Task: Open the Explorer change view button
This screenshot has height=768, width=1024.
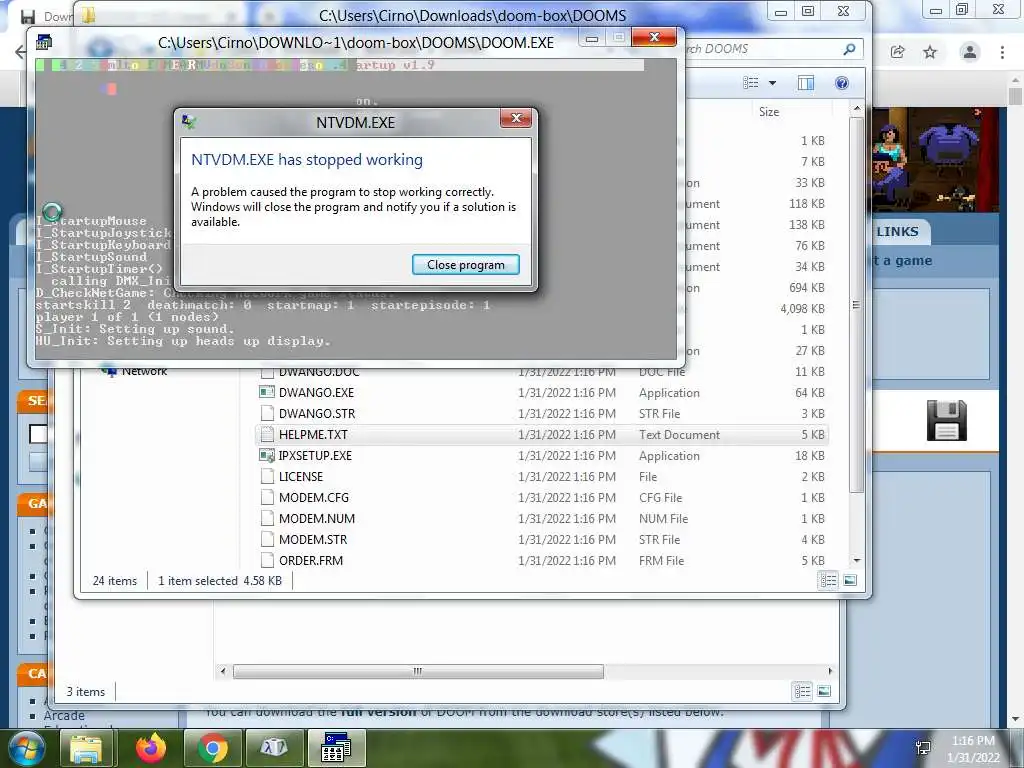Action: coord(751,83)
